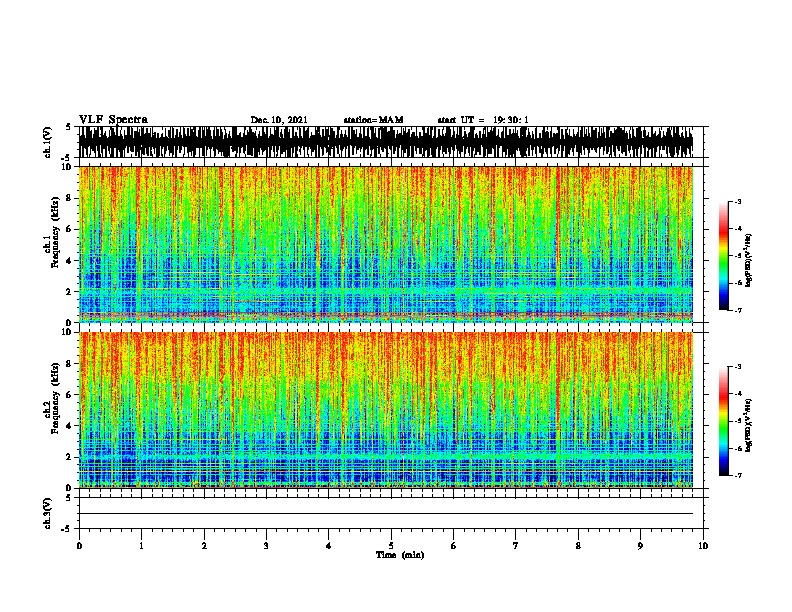Image resolution: width=792 pixels, height=612 pixels.
Task: Click the date 'Dec. 10, 2021'
Action: (279, 120)
